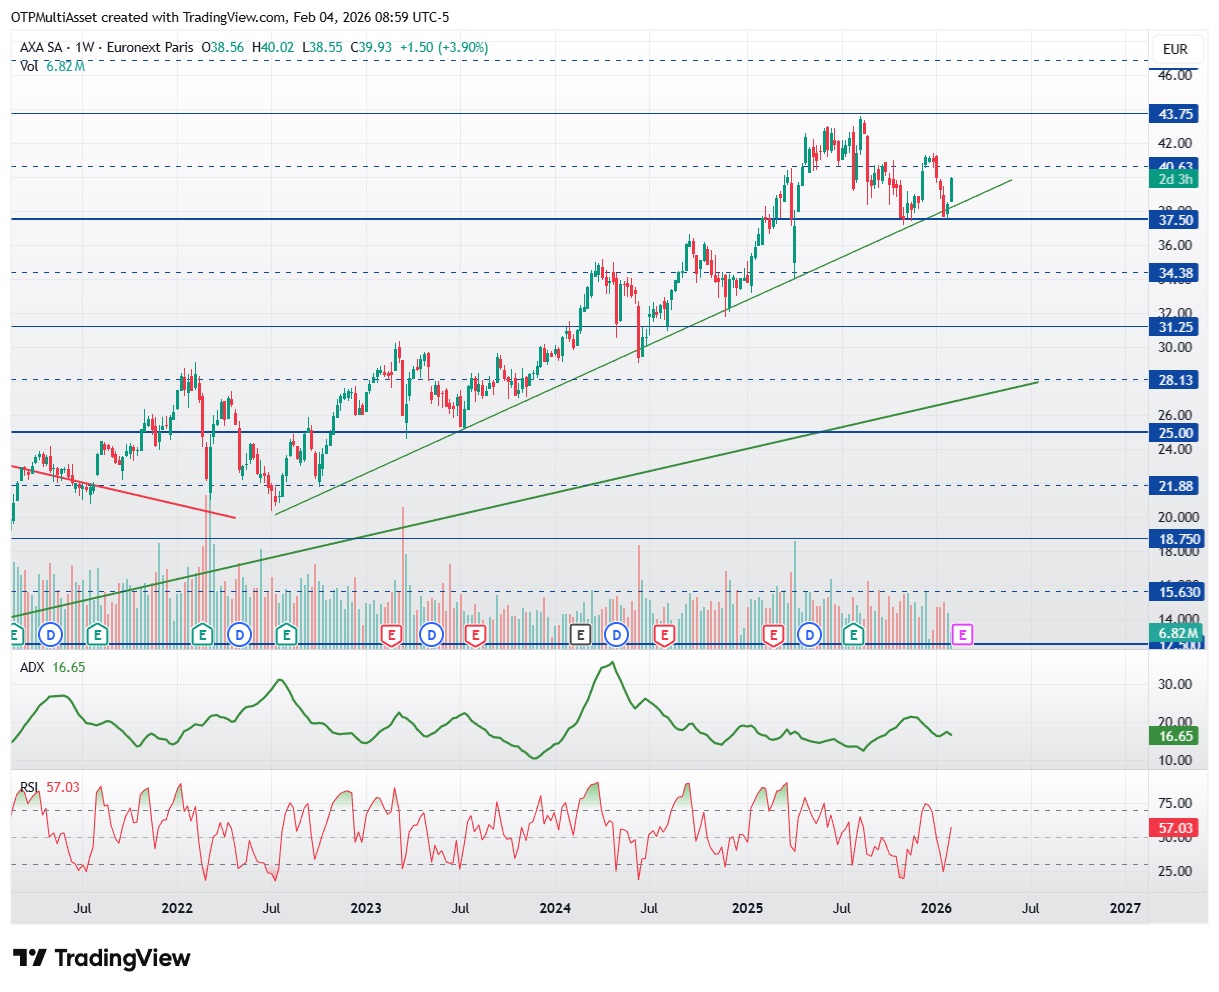
Task: Select the 18.750 price level label
Action: pos(1178,539)
